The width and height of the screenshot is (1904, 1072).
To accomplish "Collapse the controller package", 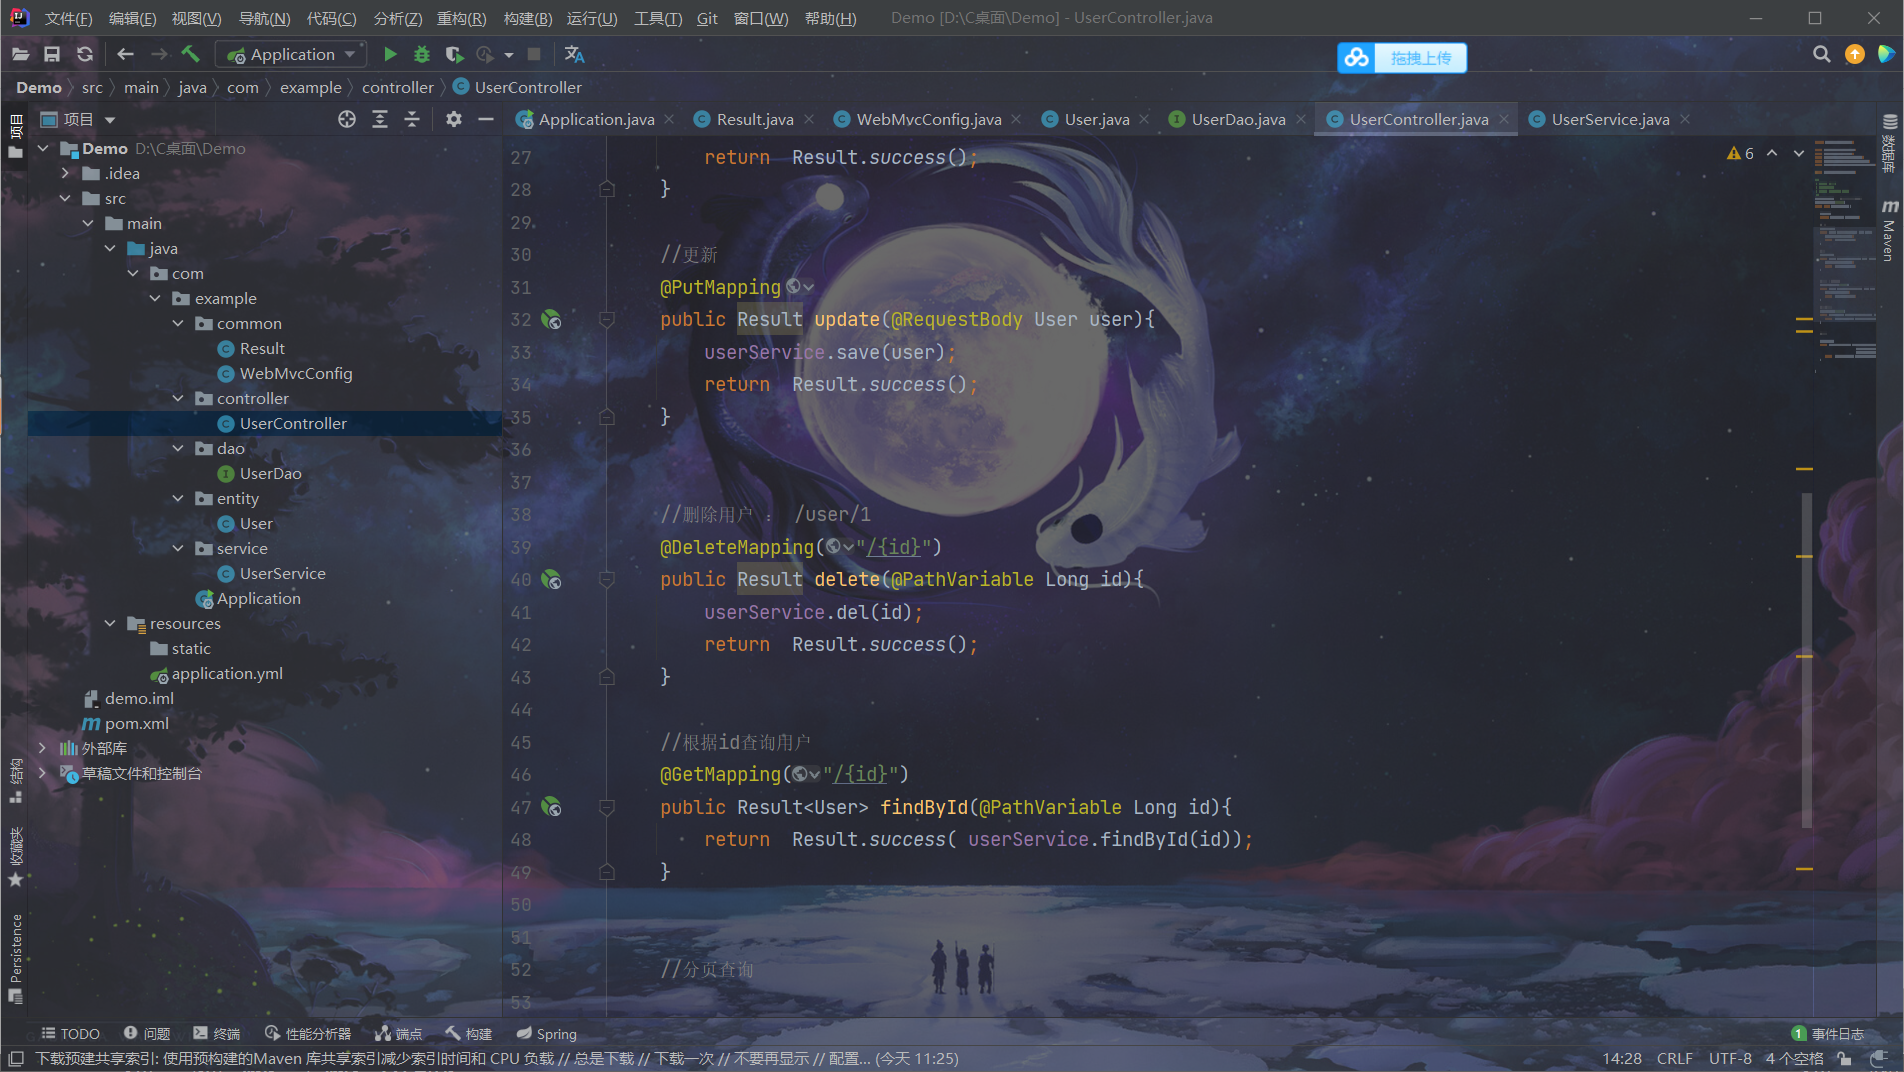I will click(x=178, y=398).
